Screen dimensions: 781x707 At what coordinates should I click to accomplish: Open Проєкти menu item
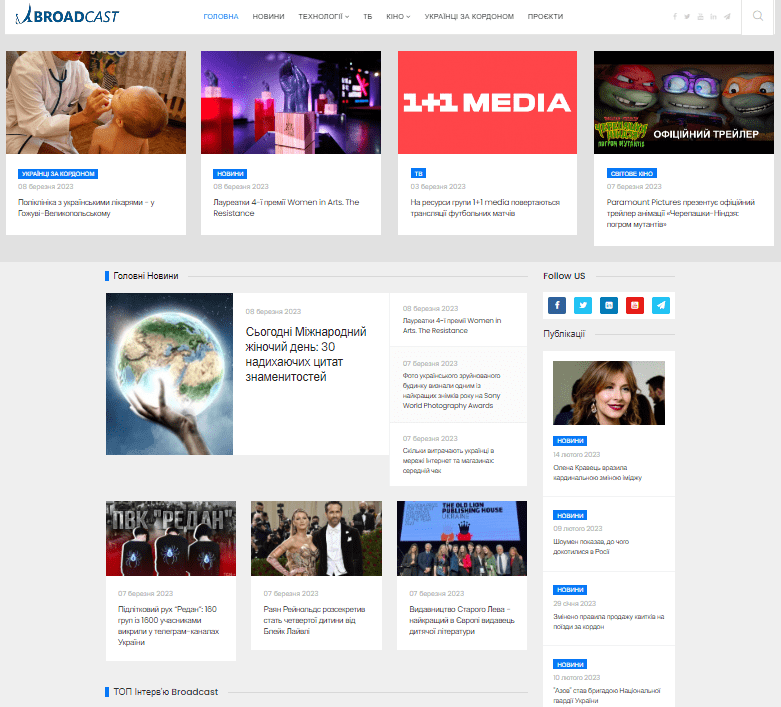545,16
